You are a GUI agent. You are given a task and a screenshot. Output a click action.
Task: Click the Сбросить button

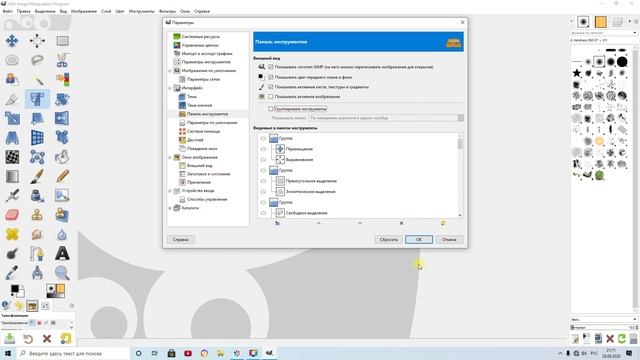click(389, 240)
